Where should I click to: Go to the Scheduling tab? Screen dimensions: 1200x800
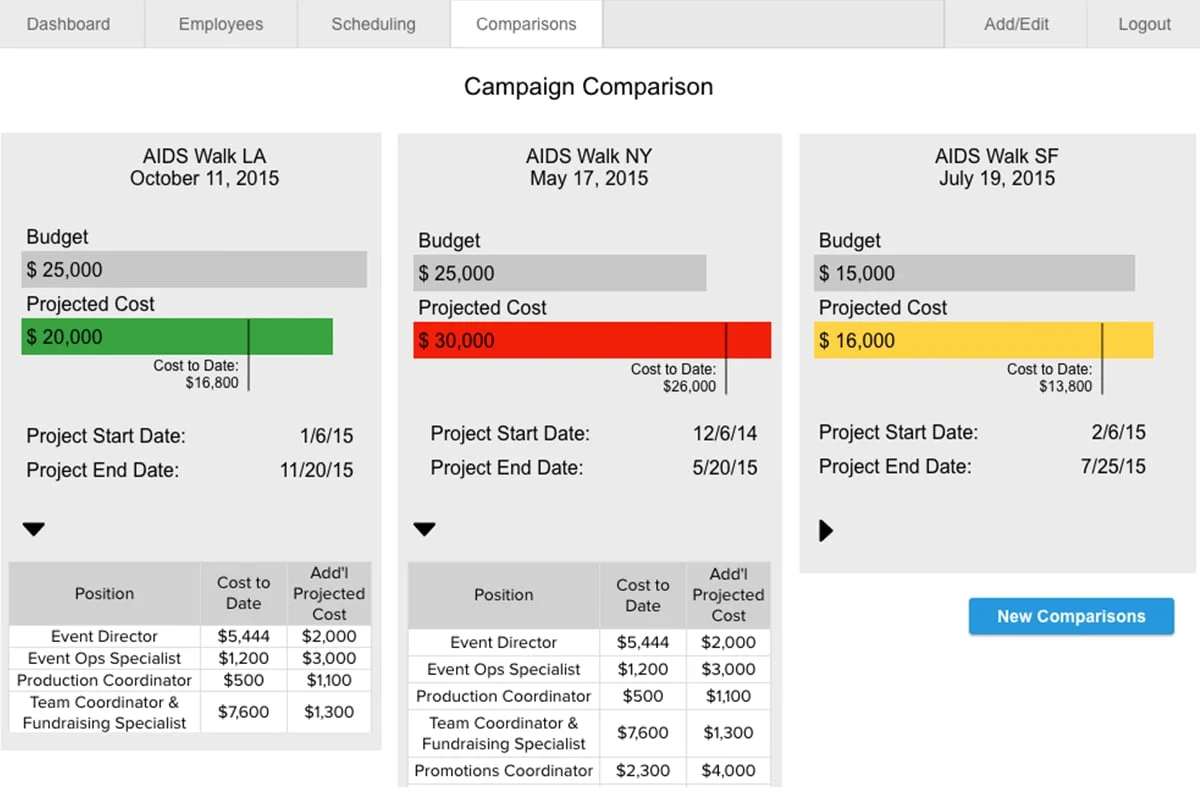pyautogui.click(x=373, y=24)
